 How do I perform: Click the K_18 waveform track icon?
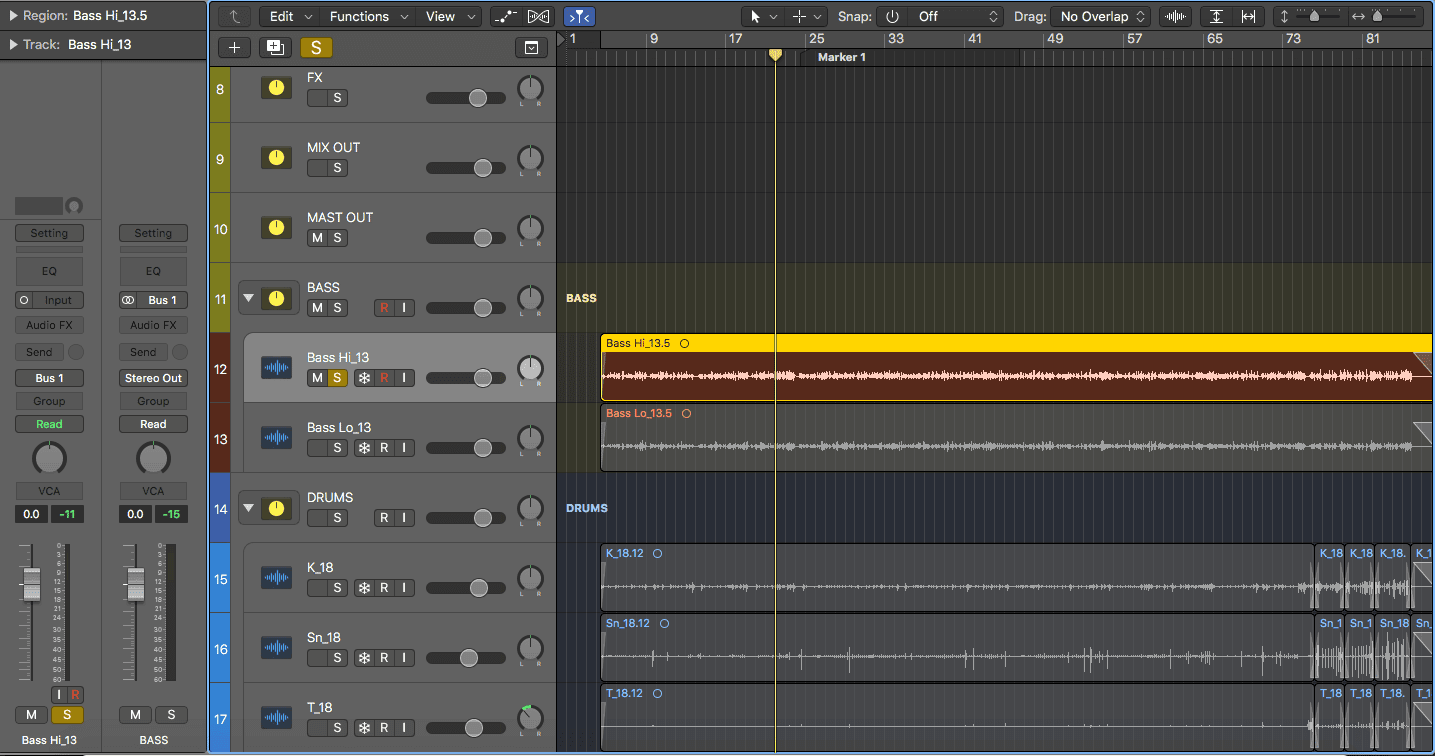[277, 578]
